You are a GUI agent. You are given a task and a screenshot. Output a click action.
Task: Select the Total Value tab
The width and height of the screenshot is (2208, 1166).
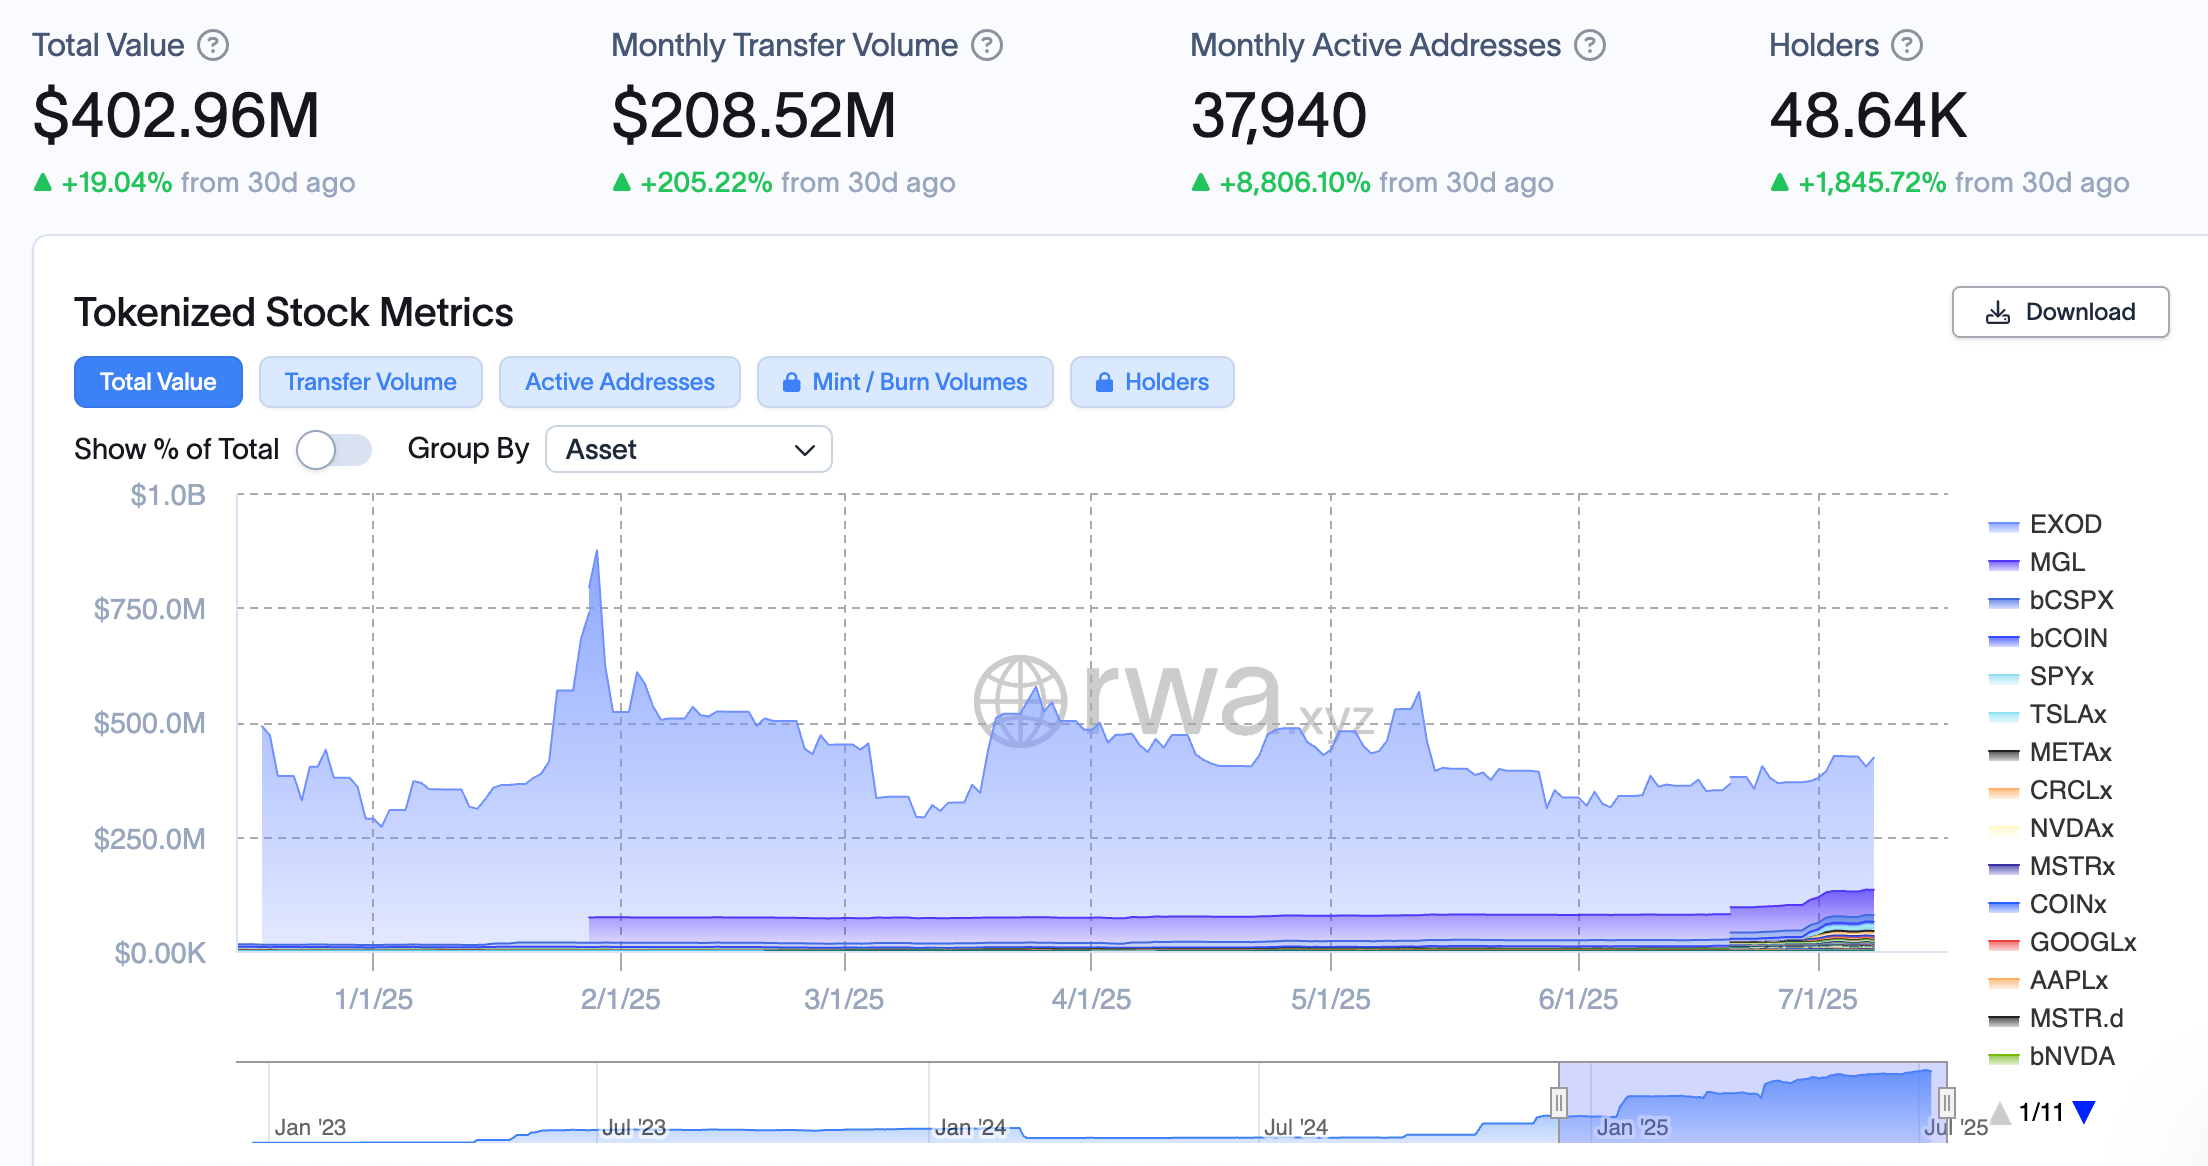coord(158,382)
